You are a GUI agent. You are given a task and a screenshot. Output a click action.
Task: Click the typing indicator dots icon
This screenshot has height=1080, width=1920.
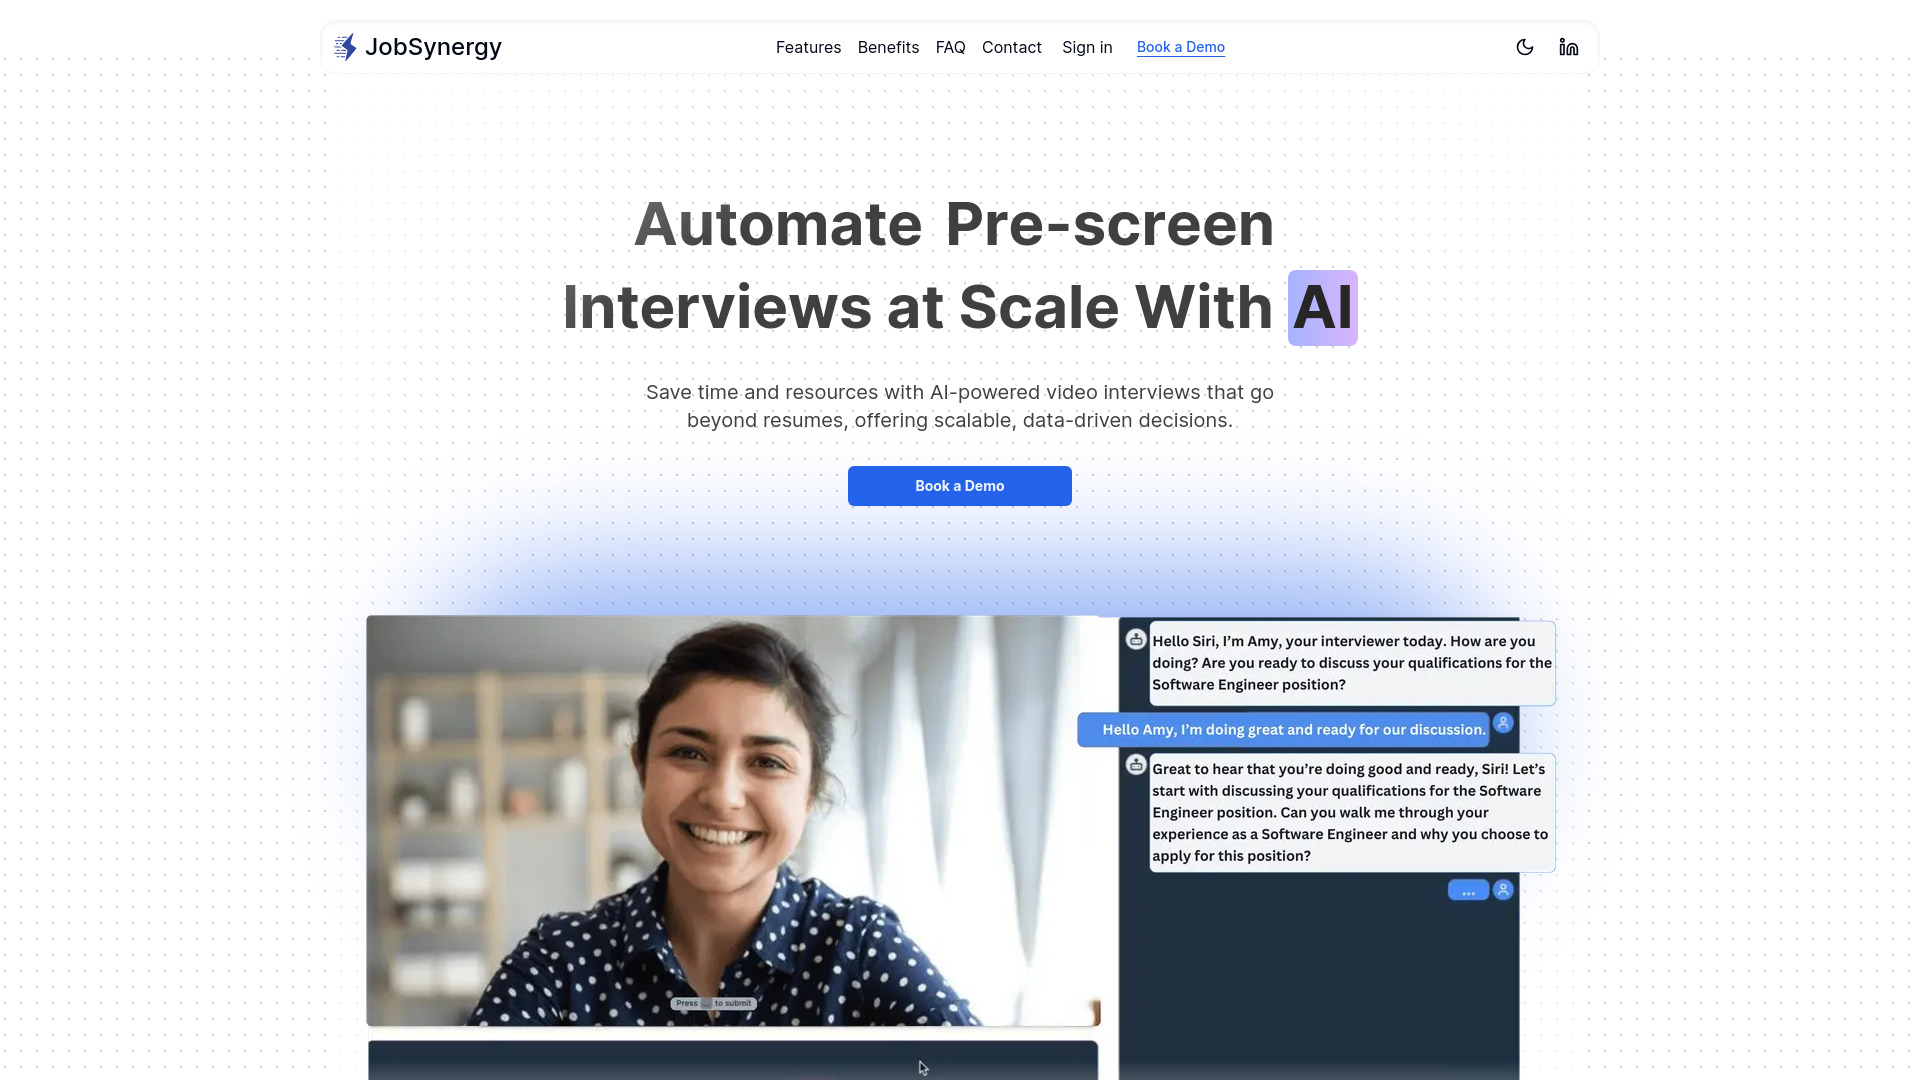tap(1468, 889)
